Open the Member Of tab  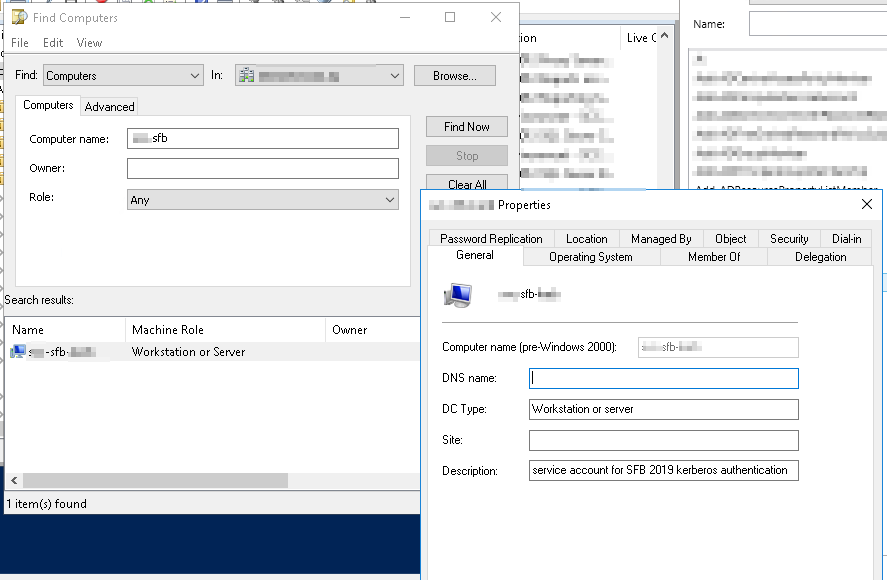(714, 257)
